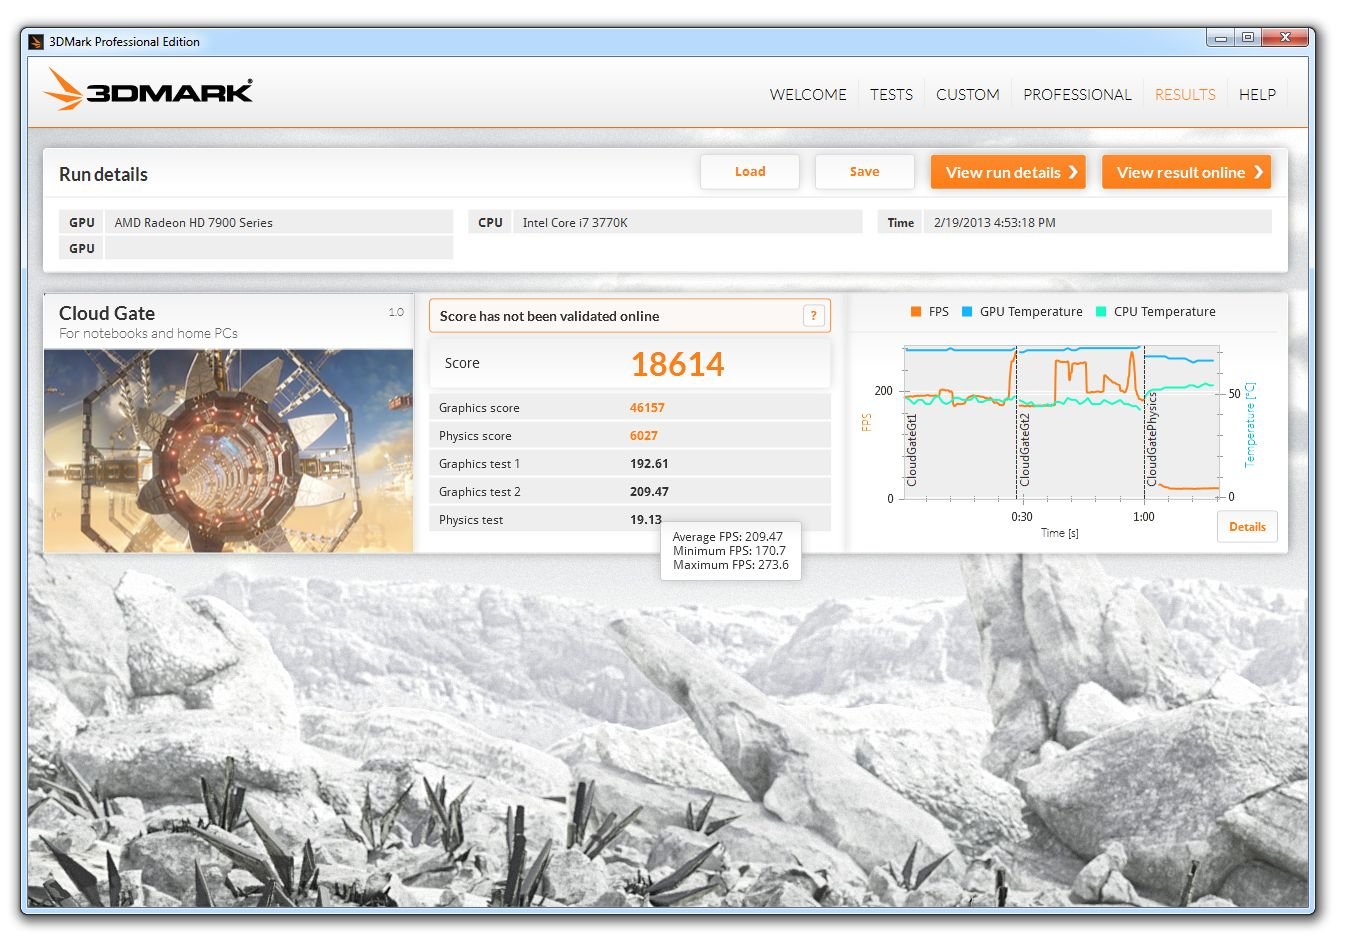This screenshot has width=1346, height=941.
Task: Click the Save button
Action: [x=865, y=172]
